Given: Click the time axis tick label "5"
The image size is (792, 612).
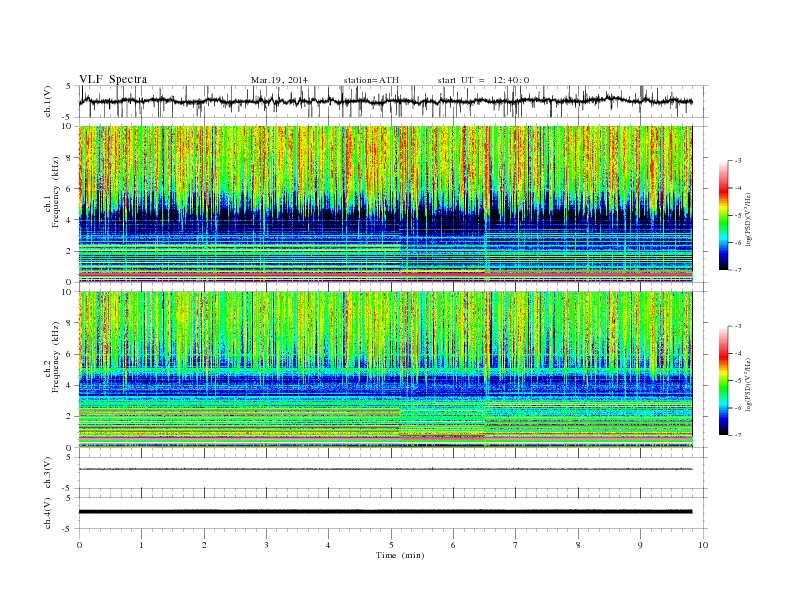Looking at the screenshot, I should tap(391, 545).
